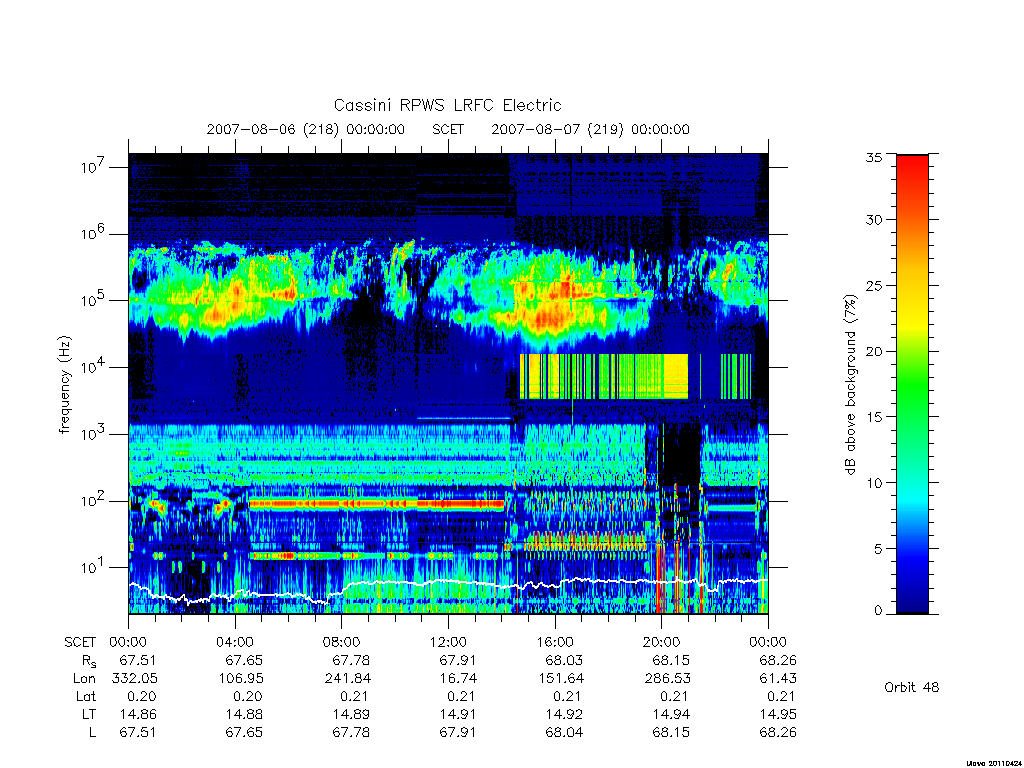Click the yellow striped band near 10^4 Hz
This screenshot has height=768, width=1024.
point(603,376)
